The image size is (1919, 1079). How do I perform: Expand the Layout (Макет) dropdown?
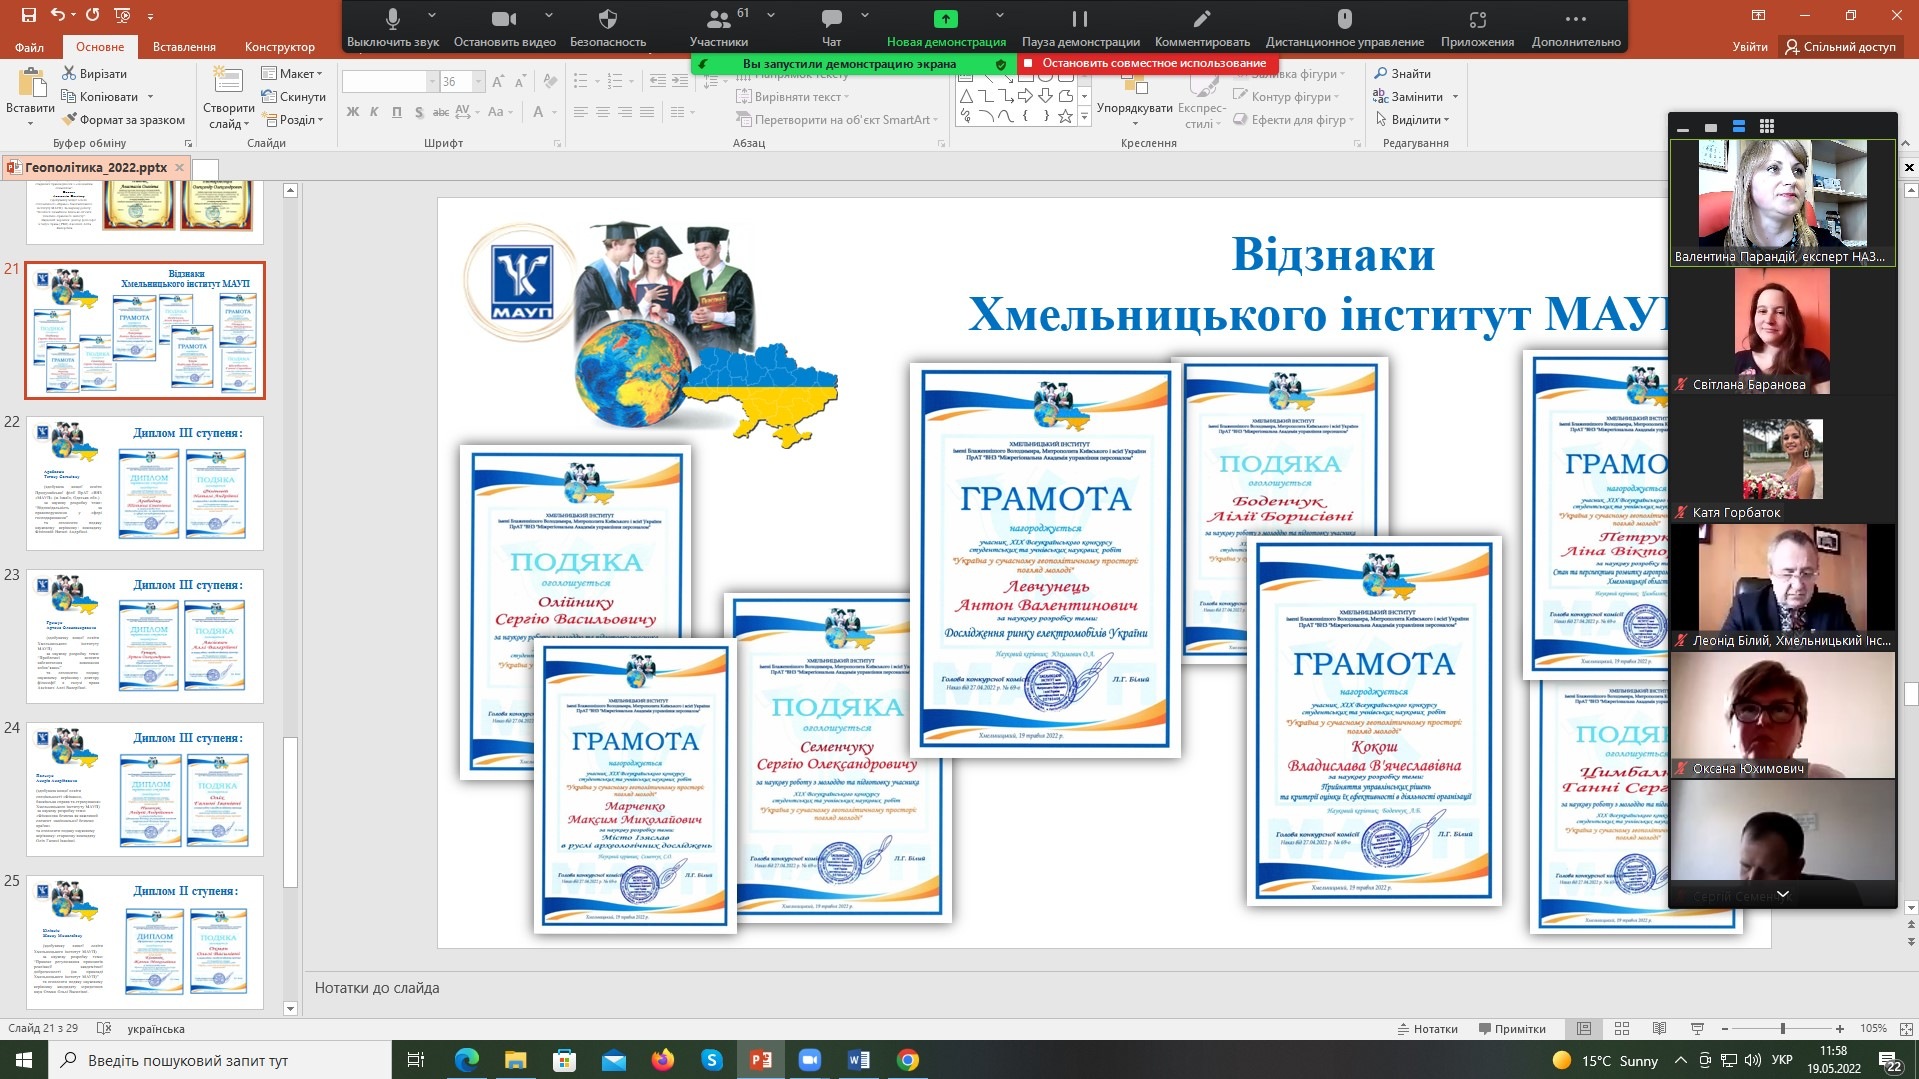tap(293, 74)
